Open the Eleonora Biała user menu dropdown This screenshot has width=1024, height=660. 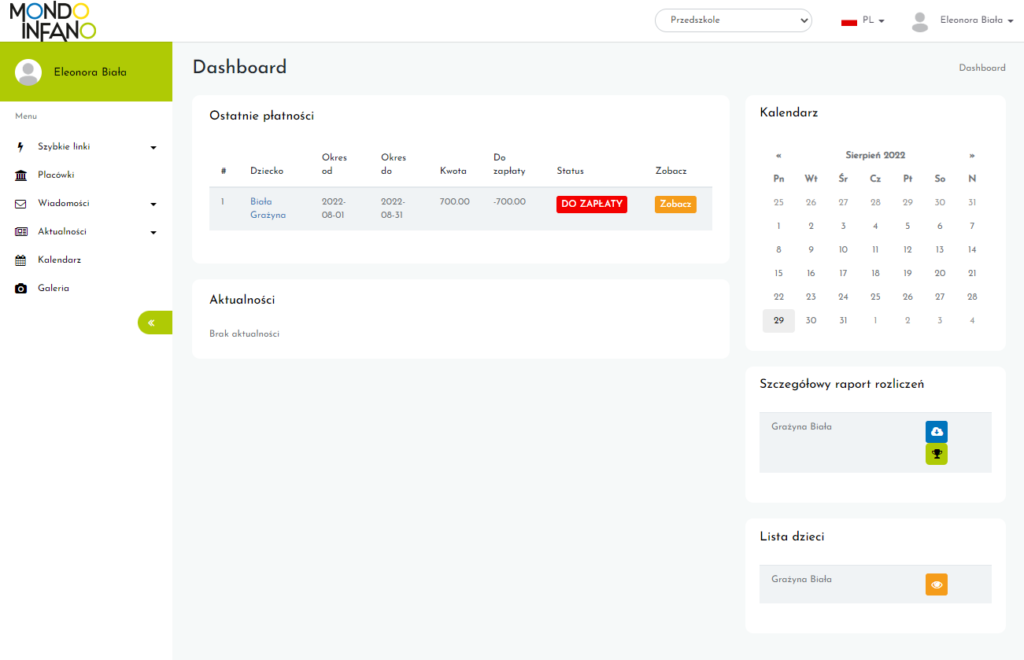pos(976,20)
